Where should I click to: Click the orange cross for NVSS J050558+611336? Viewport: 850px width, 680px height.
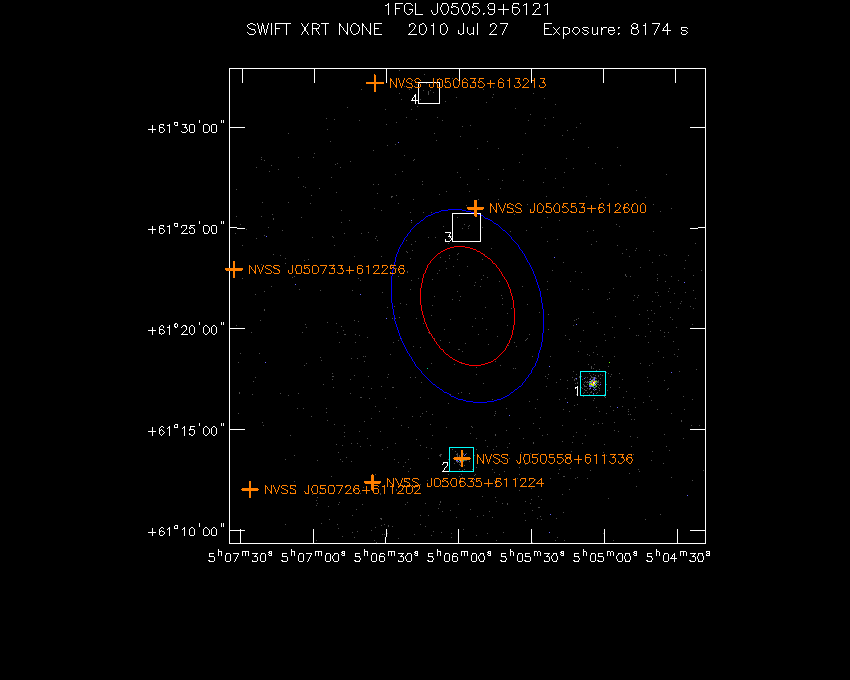(461, 459)
